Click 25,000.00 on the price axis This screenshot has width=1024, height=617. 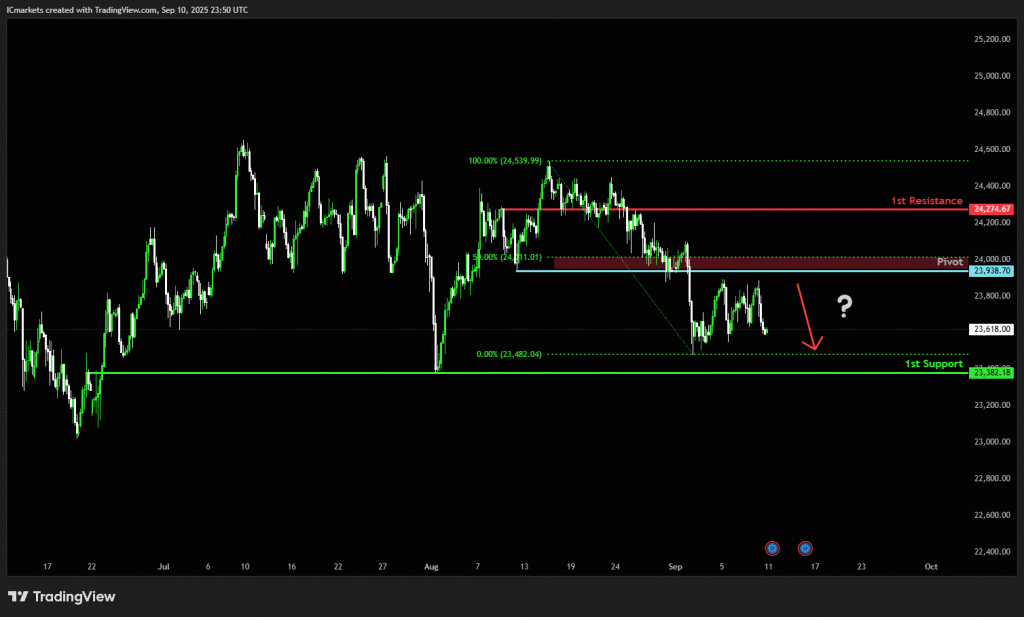[992, 76]
